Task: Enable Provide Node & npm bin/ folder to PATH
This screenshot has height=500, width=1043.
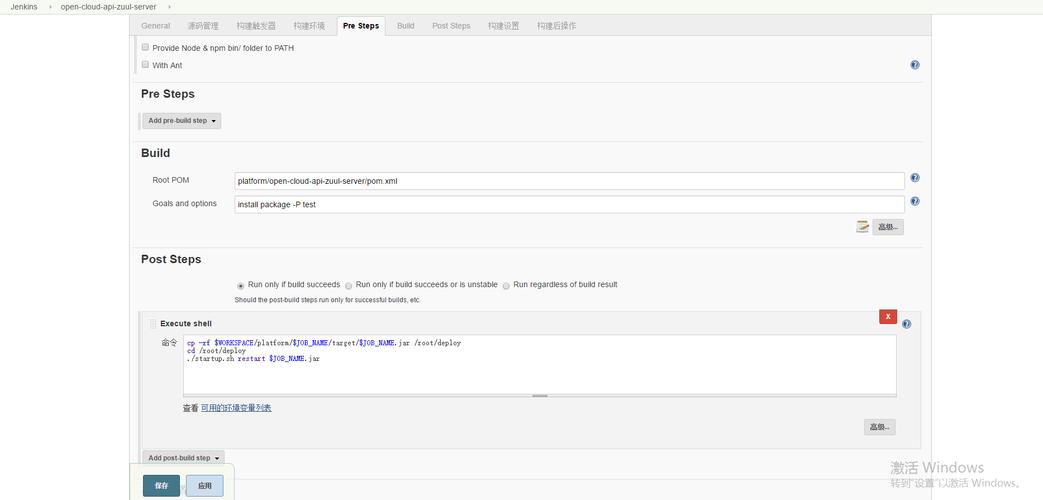Action: [x=145, y=47]
